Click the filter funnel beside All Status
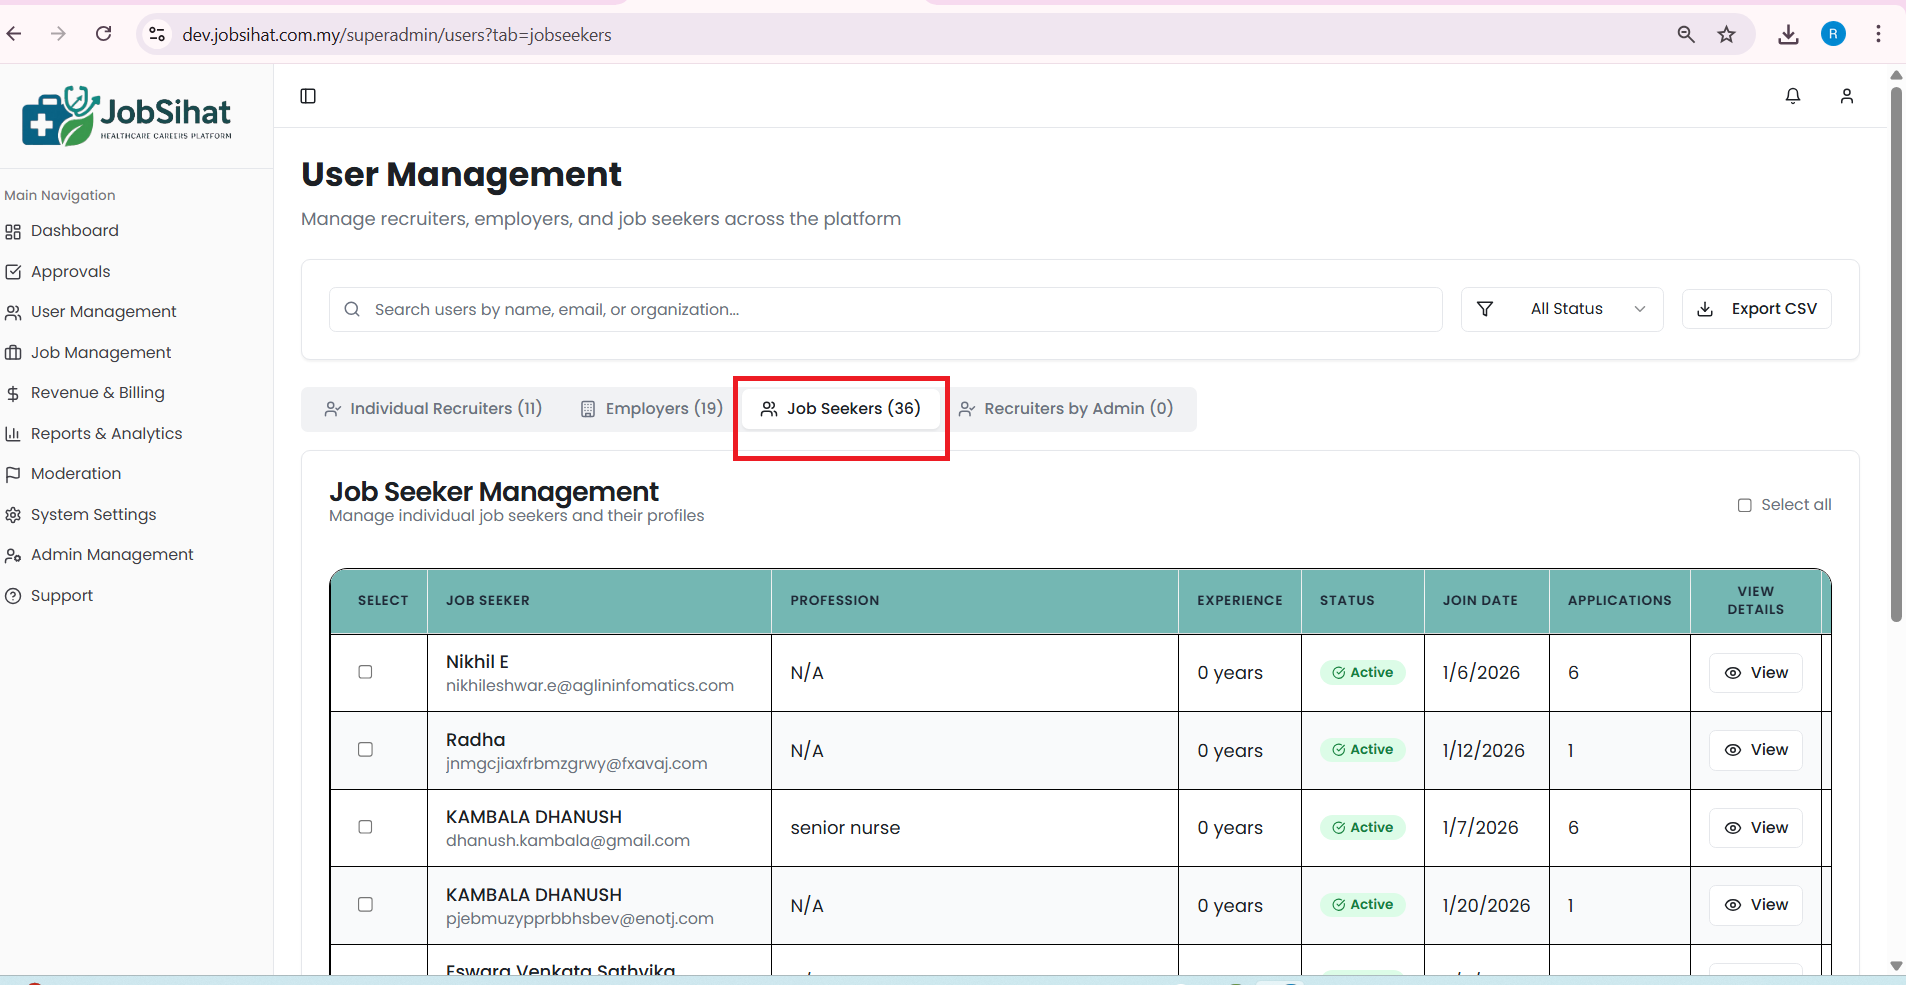Viewport: 1906px width, 985px height. [x=1485, y=309]
